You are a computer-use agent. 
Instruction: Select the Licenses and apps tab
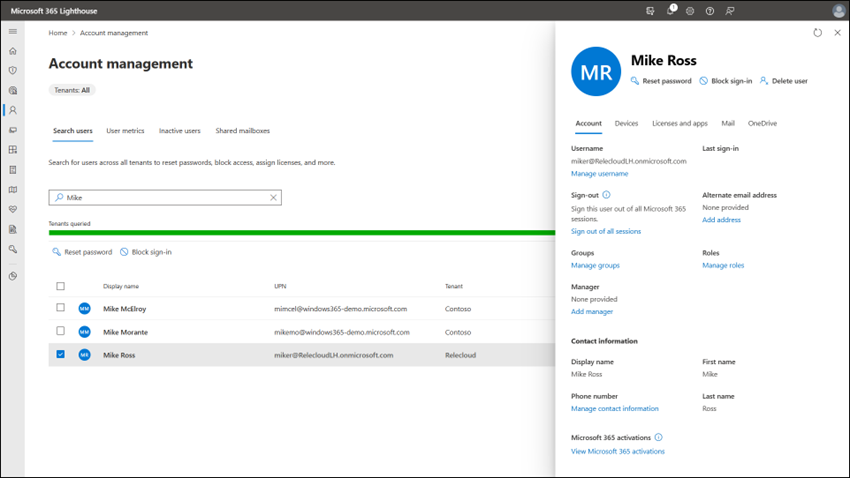pyautogui.click(x=680, y=123)
